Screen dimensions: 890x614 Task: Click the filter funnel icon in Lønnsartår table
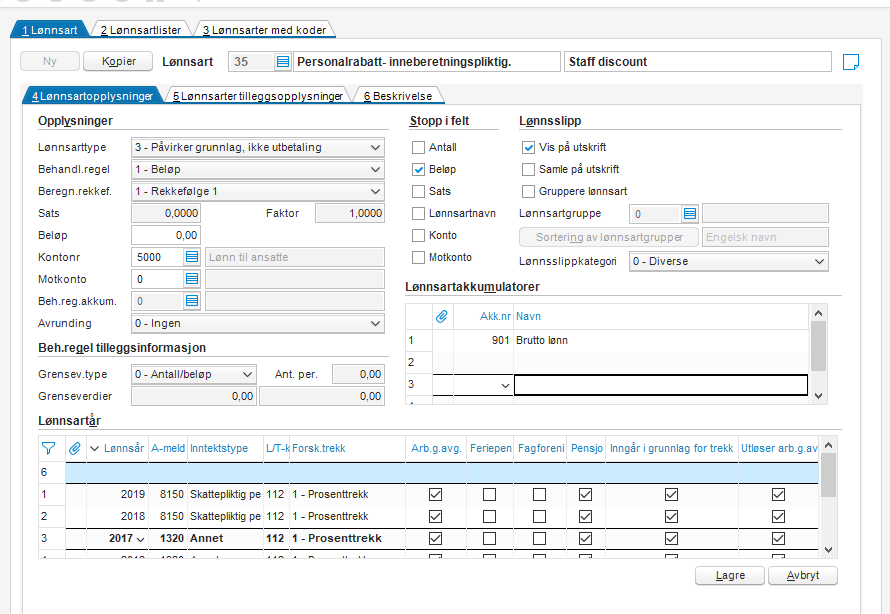[x=48, y=448]
